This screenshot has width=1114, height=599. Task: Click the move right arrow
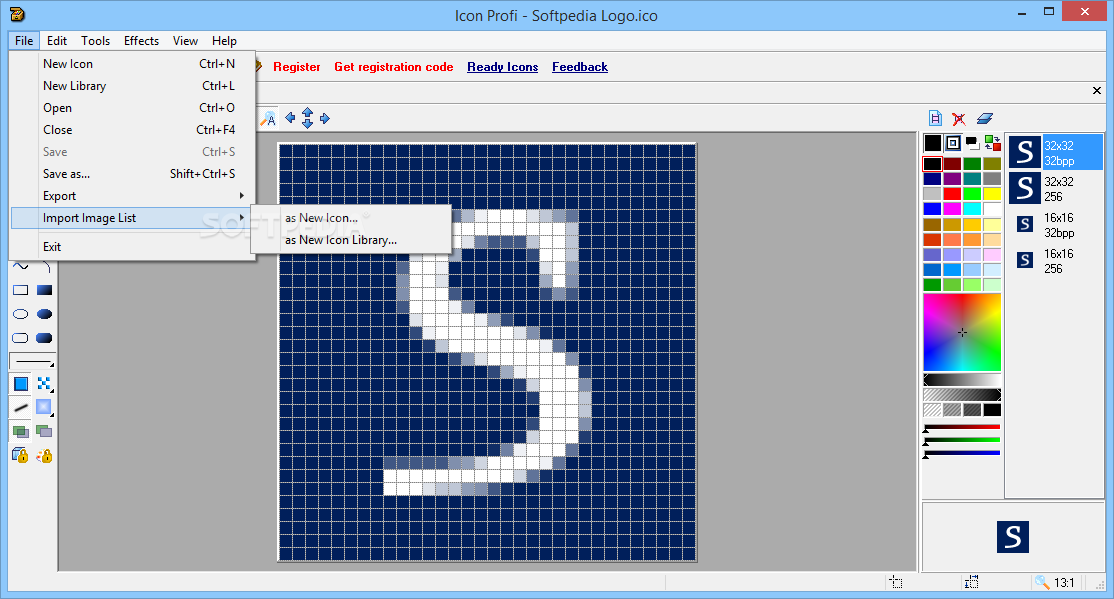[325, 118]
